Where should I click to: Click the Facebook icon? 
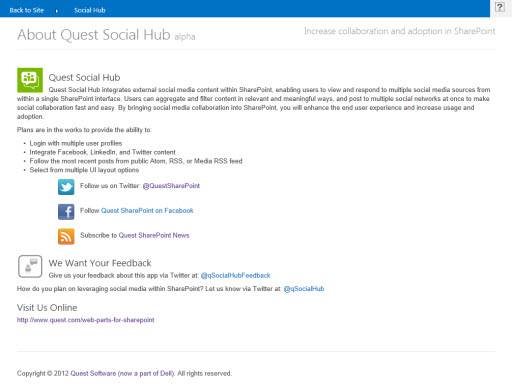pos(66,212)
